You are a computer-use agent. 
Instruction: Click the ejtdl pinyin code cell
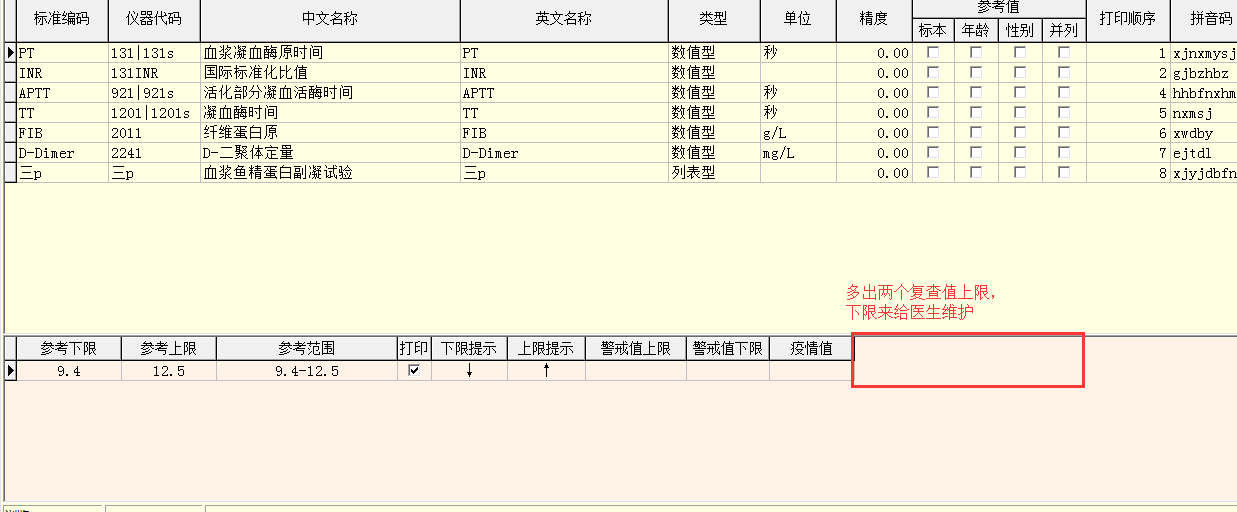[1204, 152]
